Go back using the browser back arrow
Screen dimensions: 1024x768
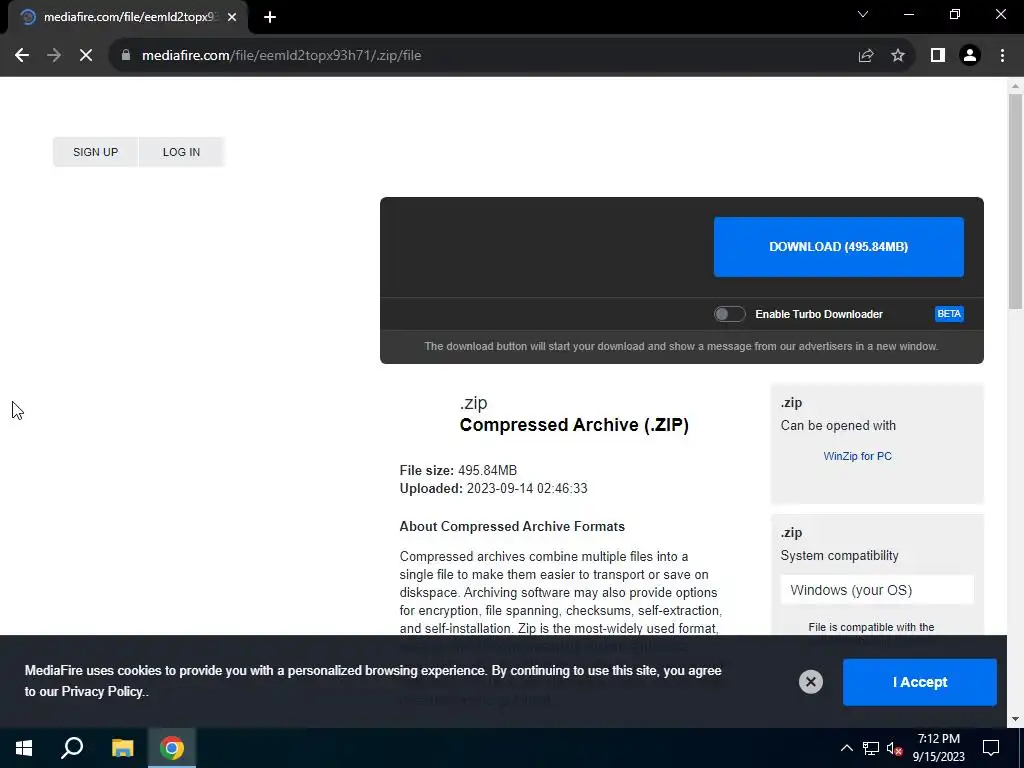coord(22,56)
